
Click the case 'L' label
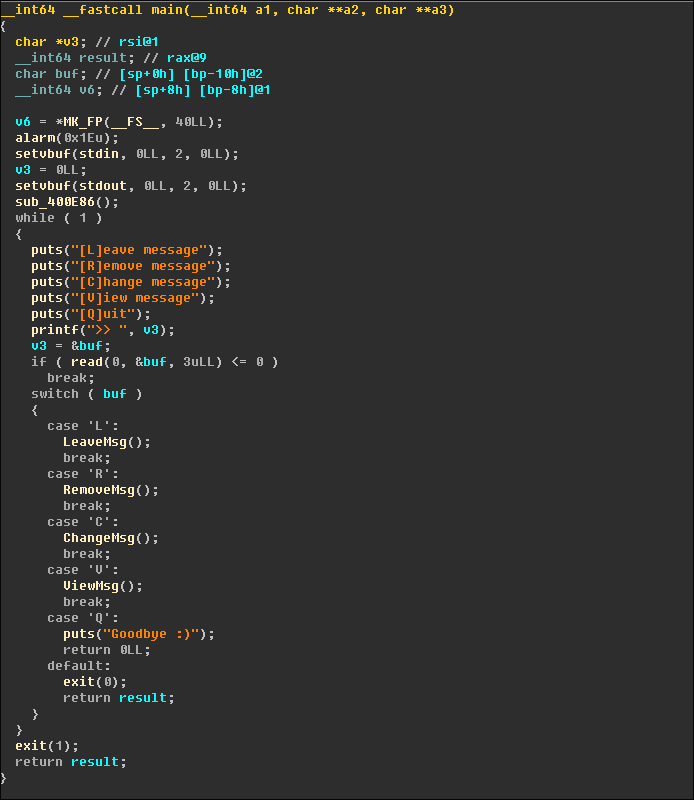(83, 426)
